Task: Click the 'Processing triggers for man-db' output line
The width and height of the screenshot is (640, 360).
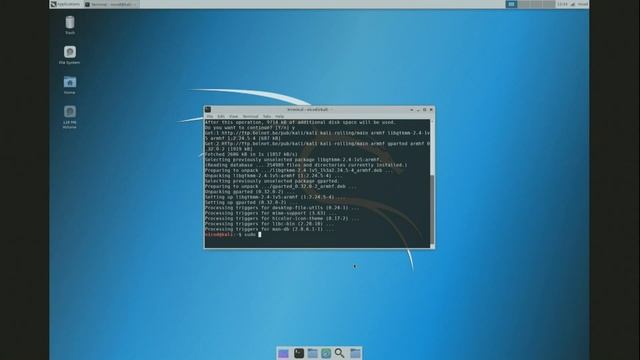Action: (x=269, y=229)
